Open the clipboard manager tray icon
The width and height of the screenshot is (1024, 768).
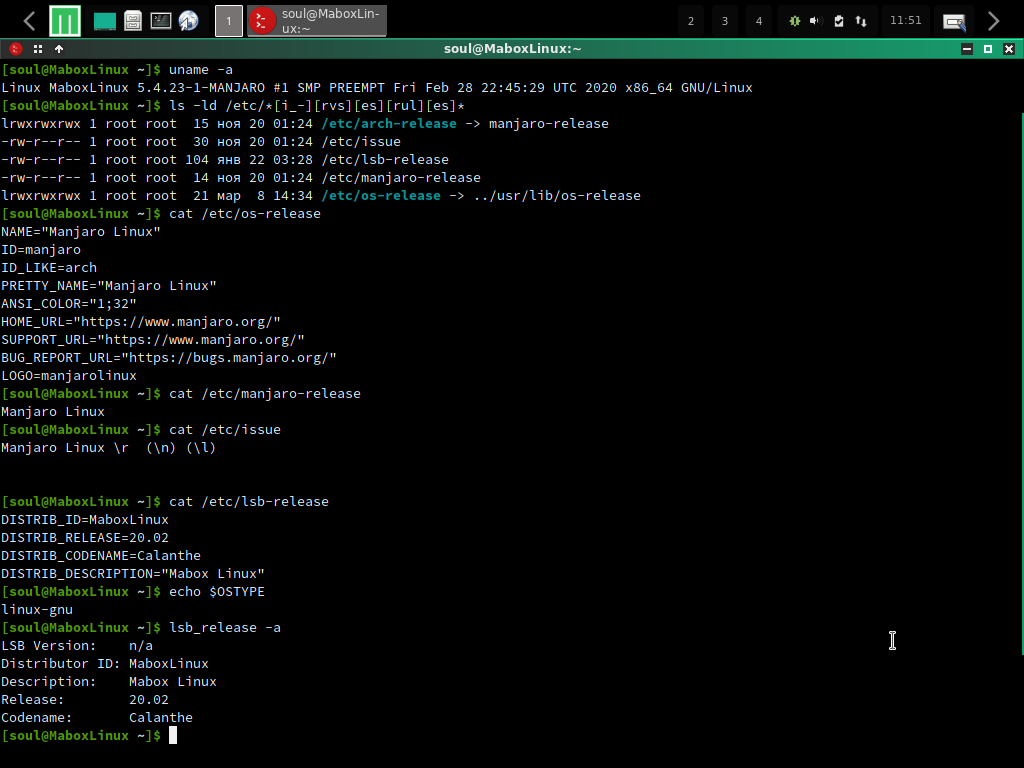839,21
